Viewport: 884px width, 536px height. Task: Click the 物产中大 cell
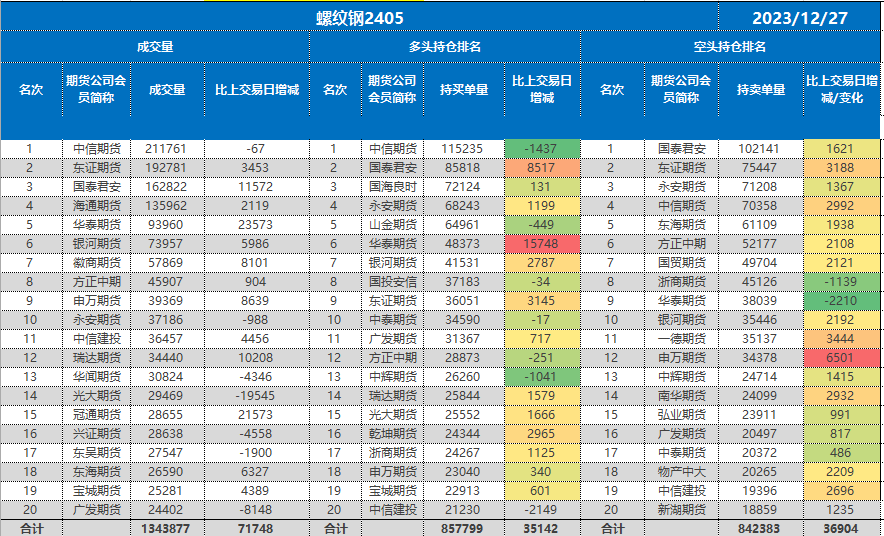[x=682, y=472]
